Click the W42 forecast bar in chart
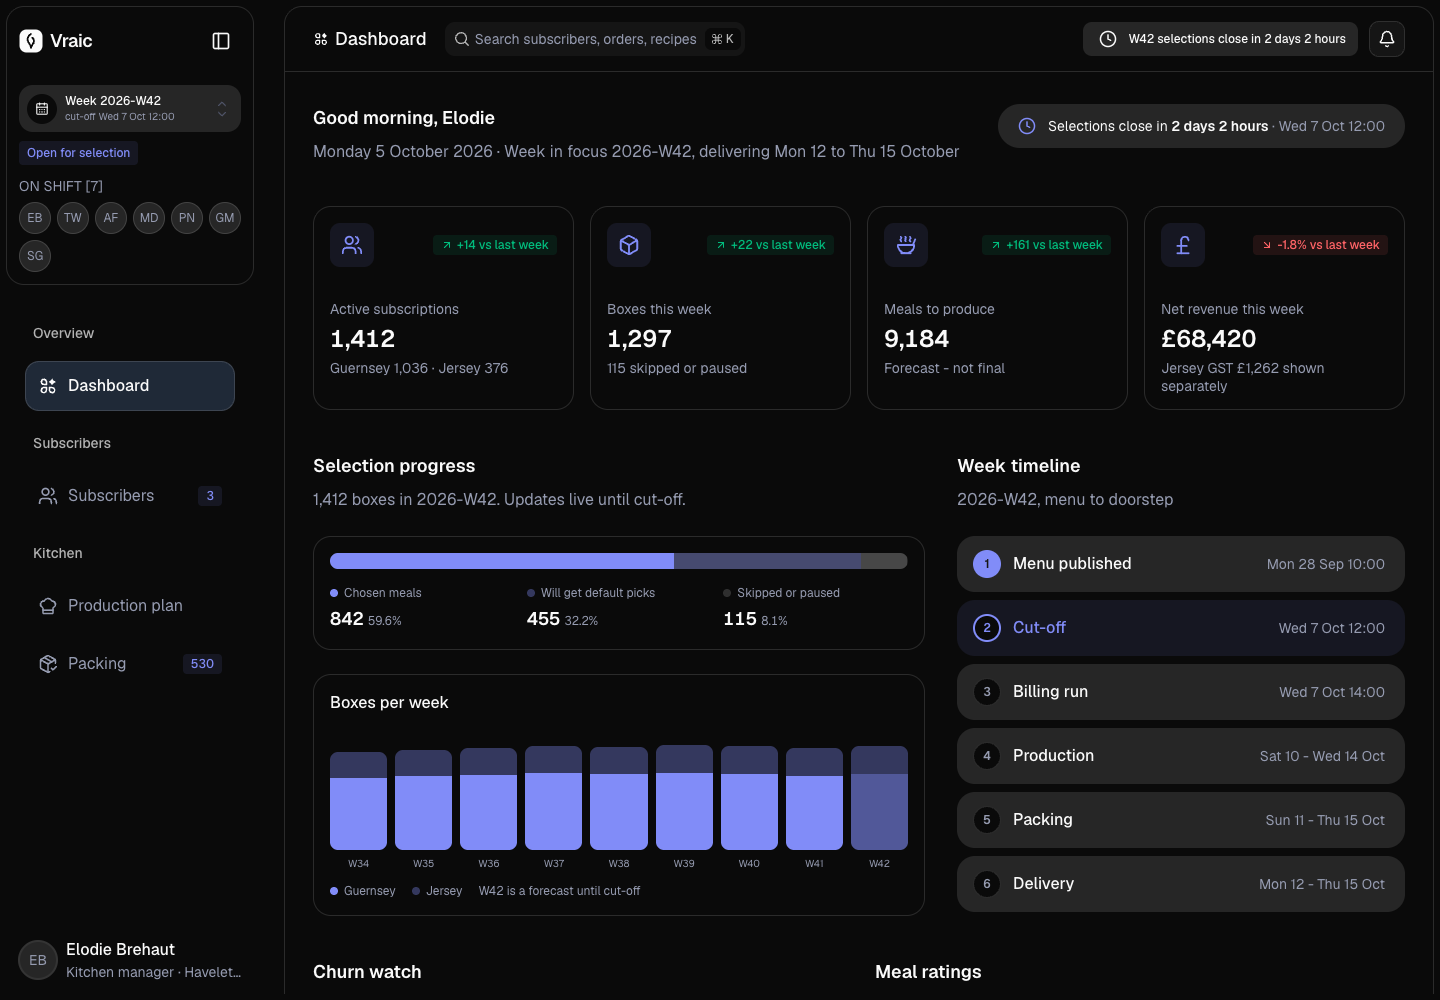 [879, 798]
